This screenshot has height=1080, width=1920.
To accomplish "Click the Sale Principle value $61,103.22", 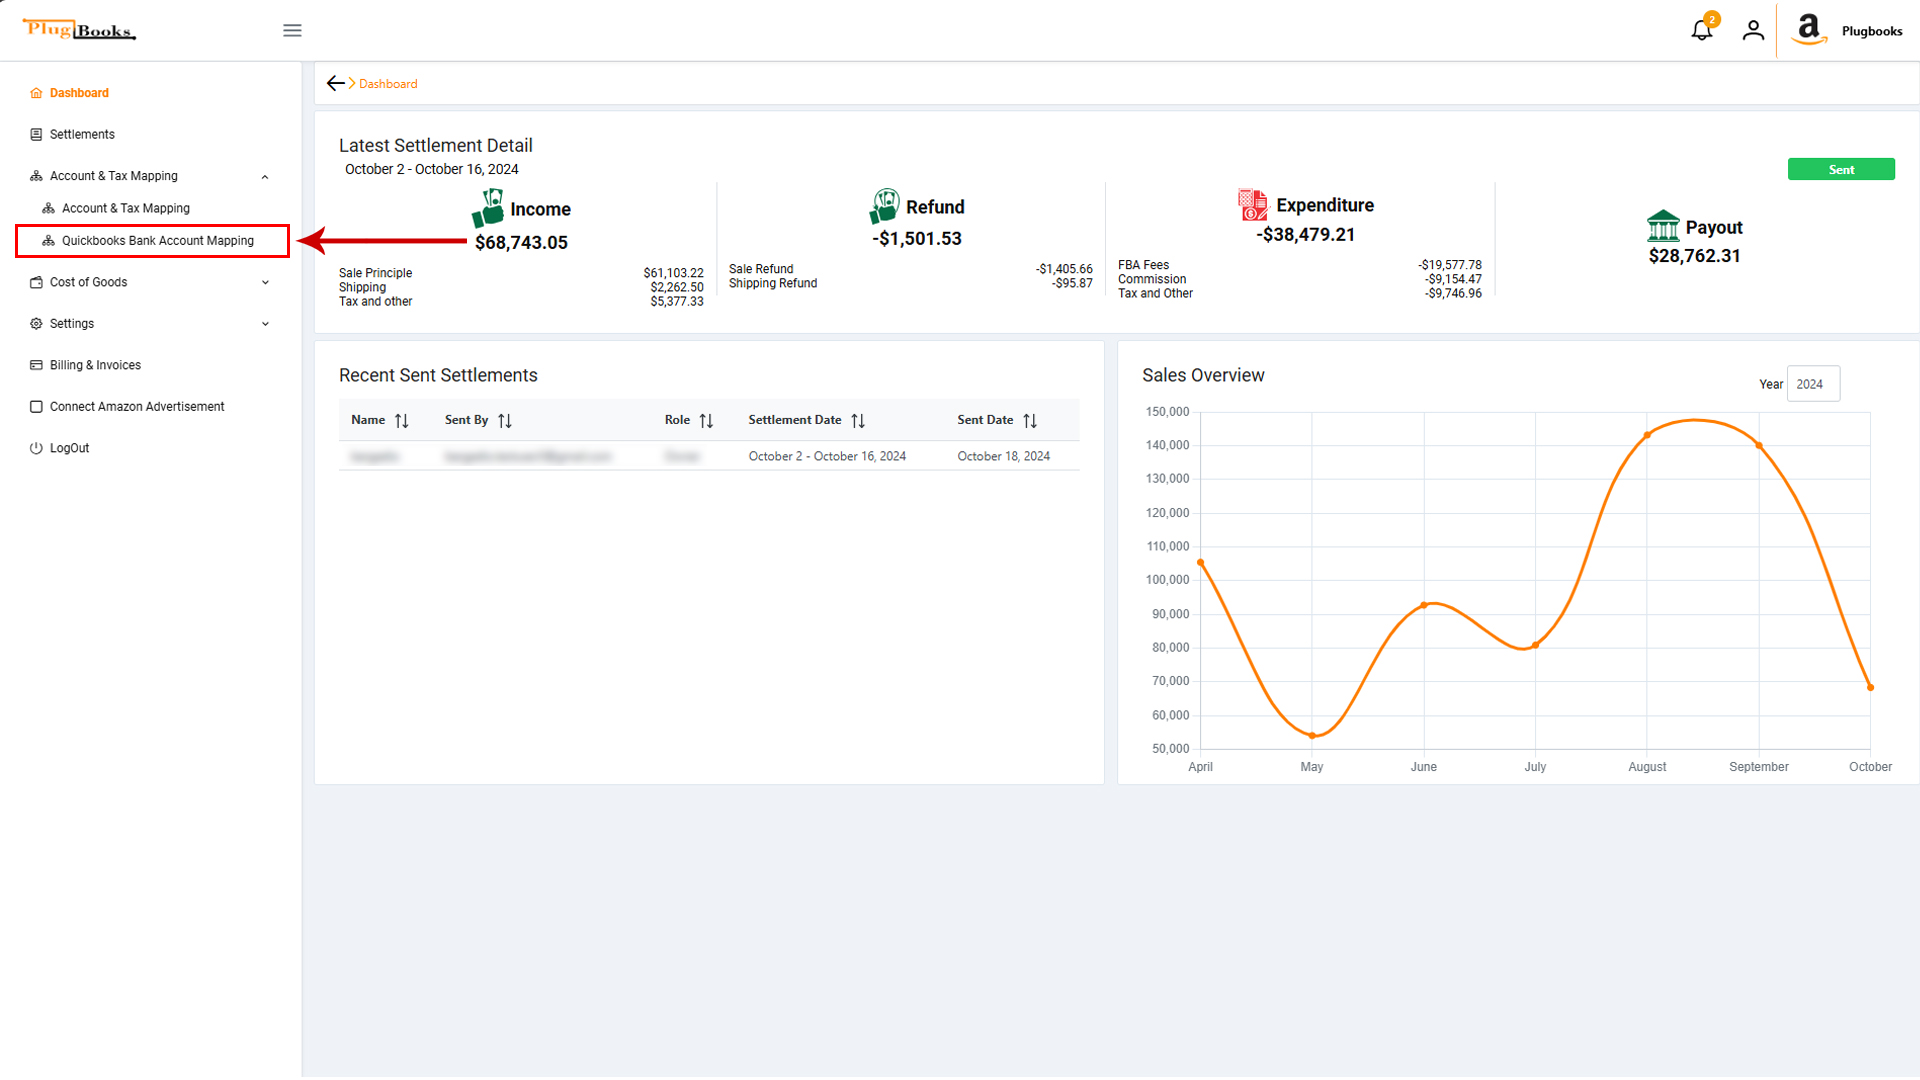I will (673, 274).
